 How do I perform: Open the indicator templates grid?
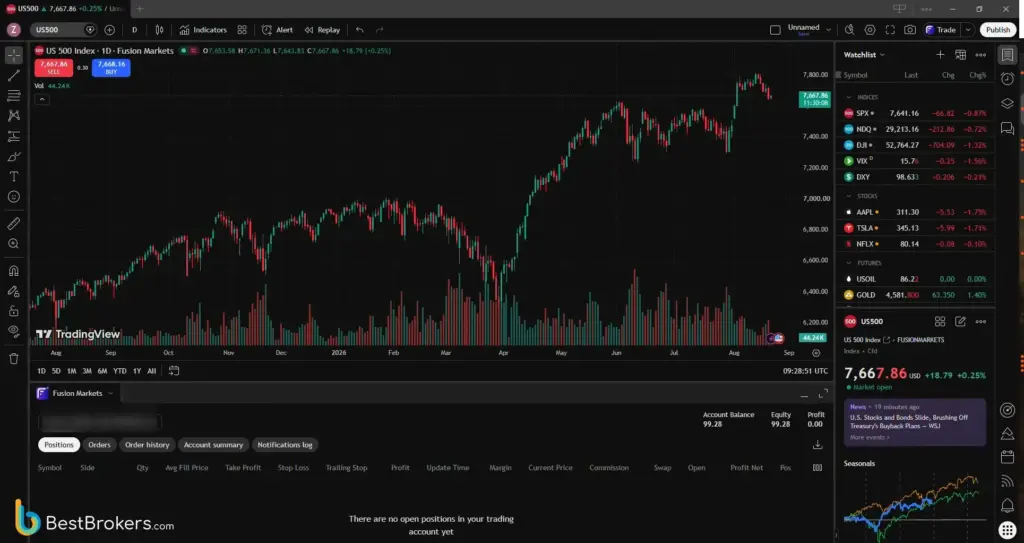pyautogui.click(x=242, y=30)
